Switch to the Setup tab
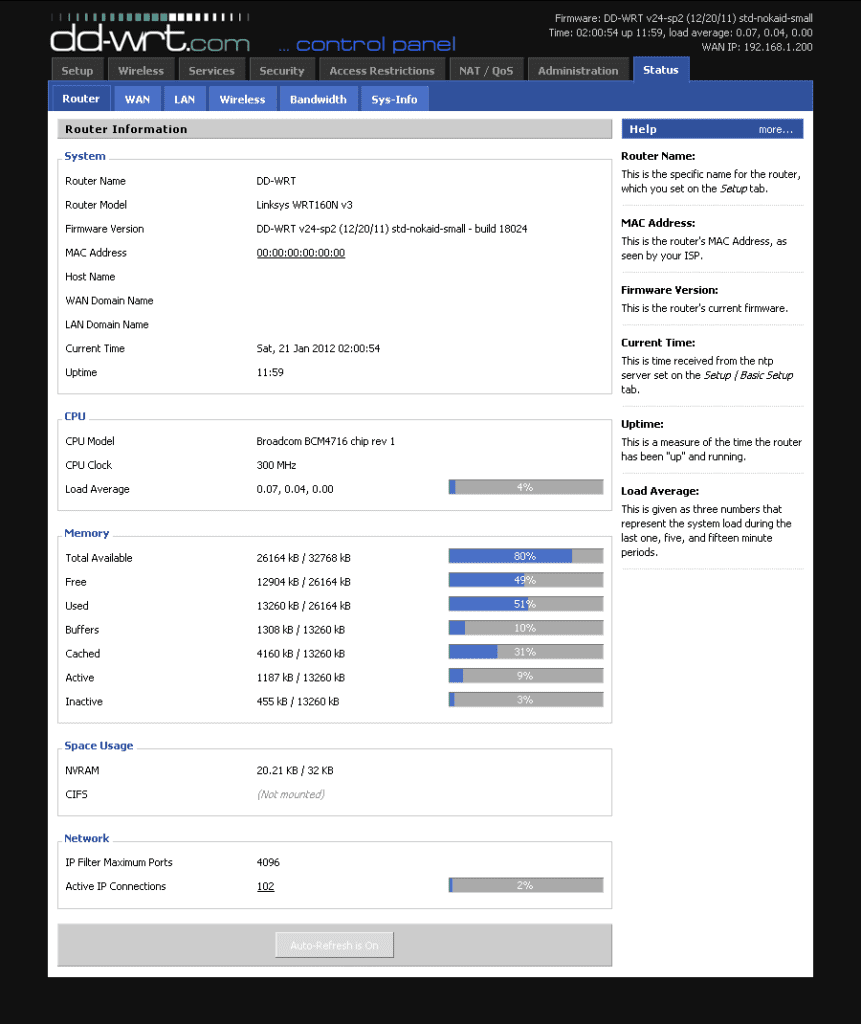Viewport: 861px width, 1024px height. tap(76, 69)
